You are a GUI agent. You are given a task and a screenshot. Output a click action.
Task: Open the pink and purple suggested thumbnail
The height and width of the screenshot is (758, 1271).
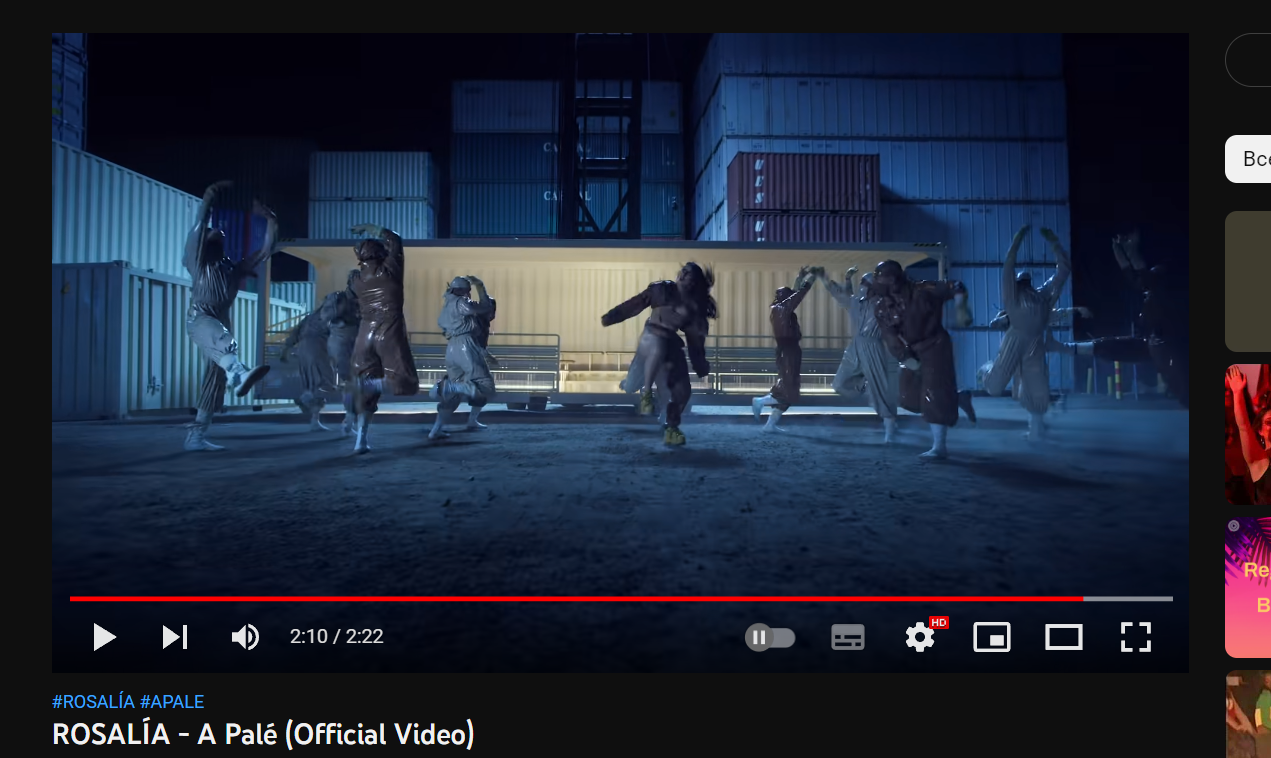pos(1248,587)
